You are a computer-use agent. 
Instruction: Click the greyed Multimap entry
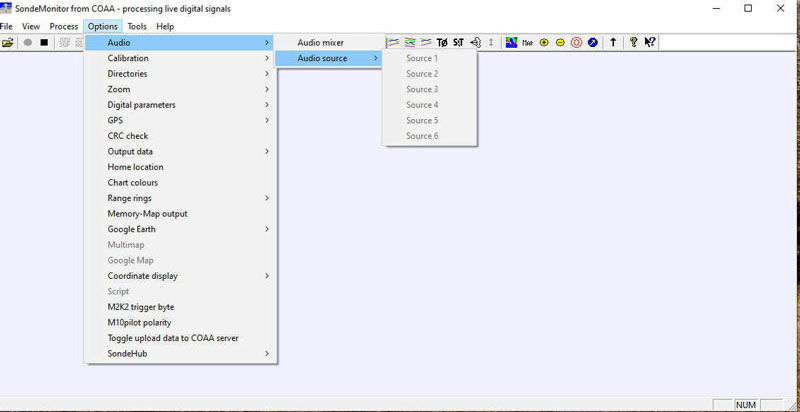180,245
